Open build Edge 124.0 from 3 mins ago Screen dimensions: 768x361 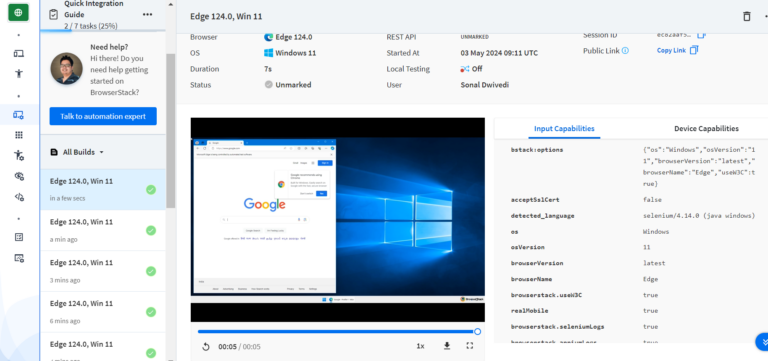click(103, 271)
